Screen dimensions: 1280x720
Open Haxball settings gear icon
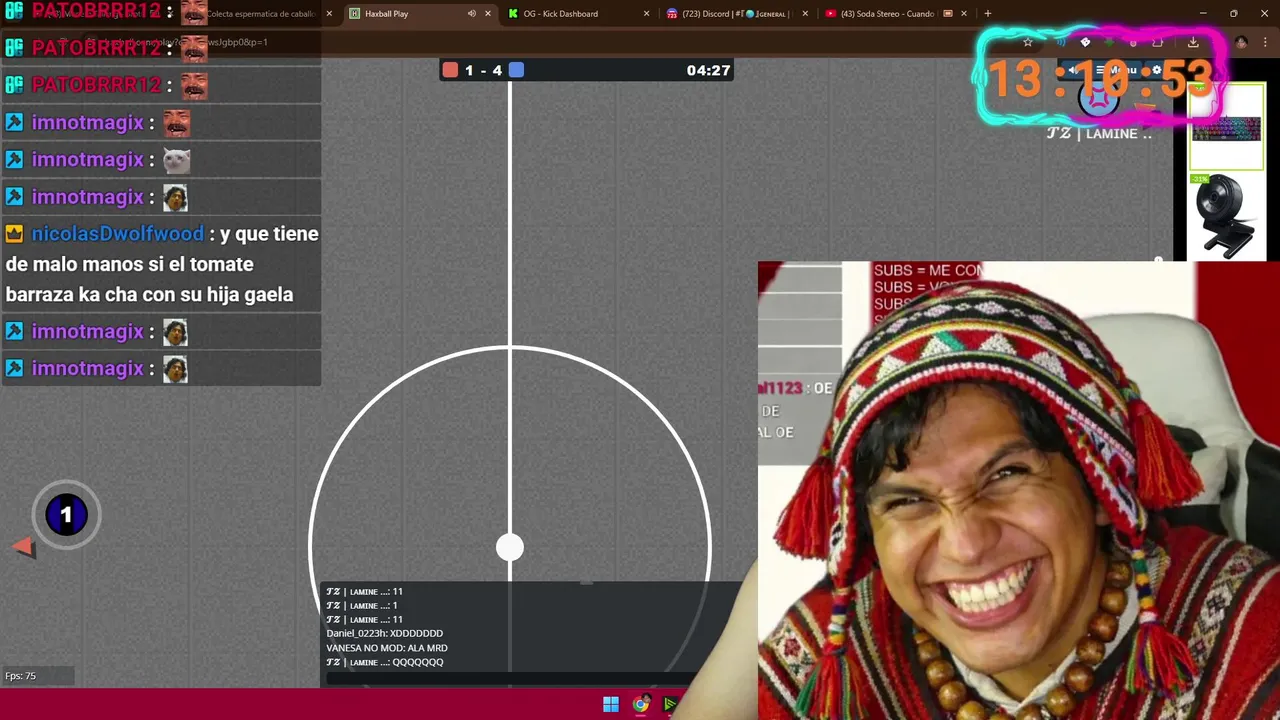[1157, 70]
